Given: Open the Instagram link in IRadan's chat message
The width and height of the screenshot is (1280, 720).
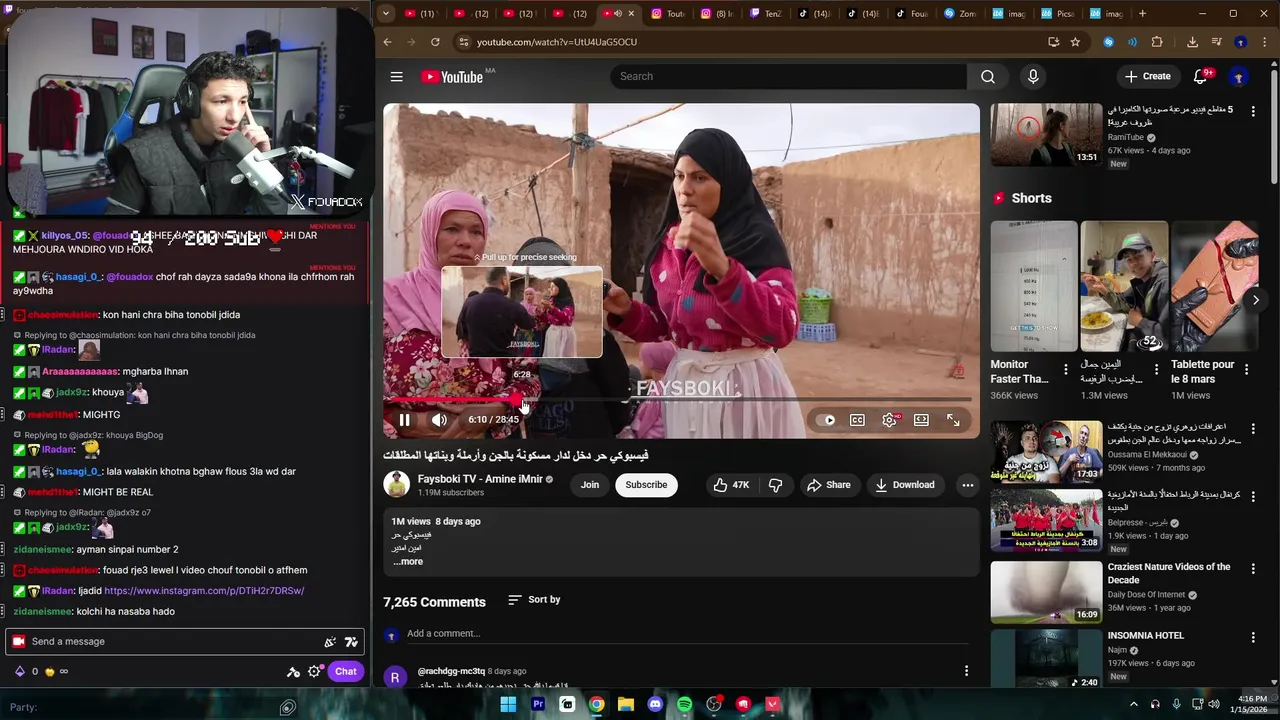Looking at the screenshot, I should click(x=204, y=591).
